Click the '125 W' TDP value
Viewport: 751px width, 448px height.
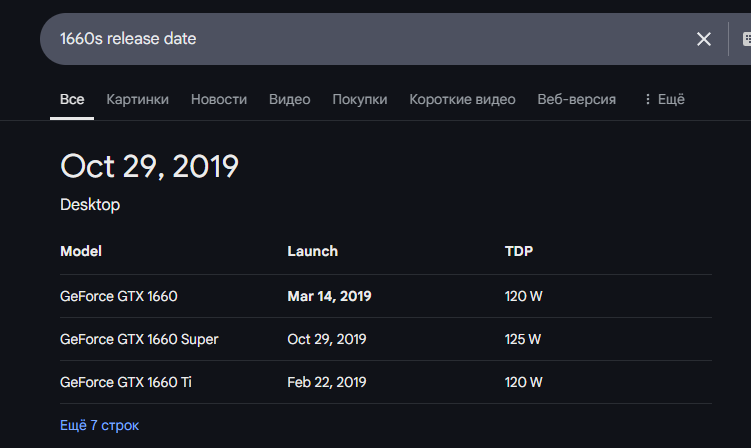[523, 339]
